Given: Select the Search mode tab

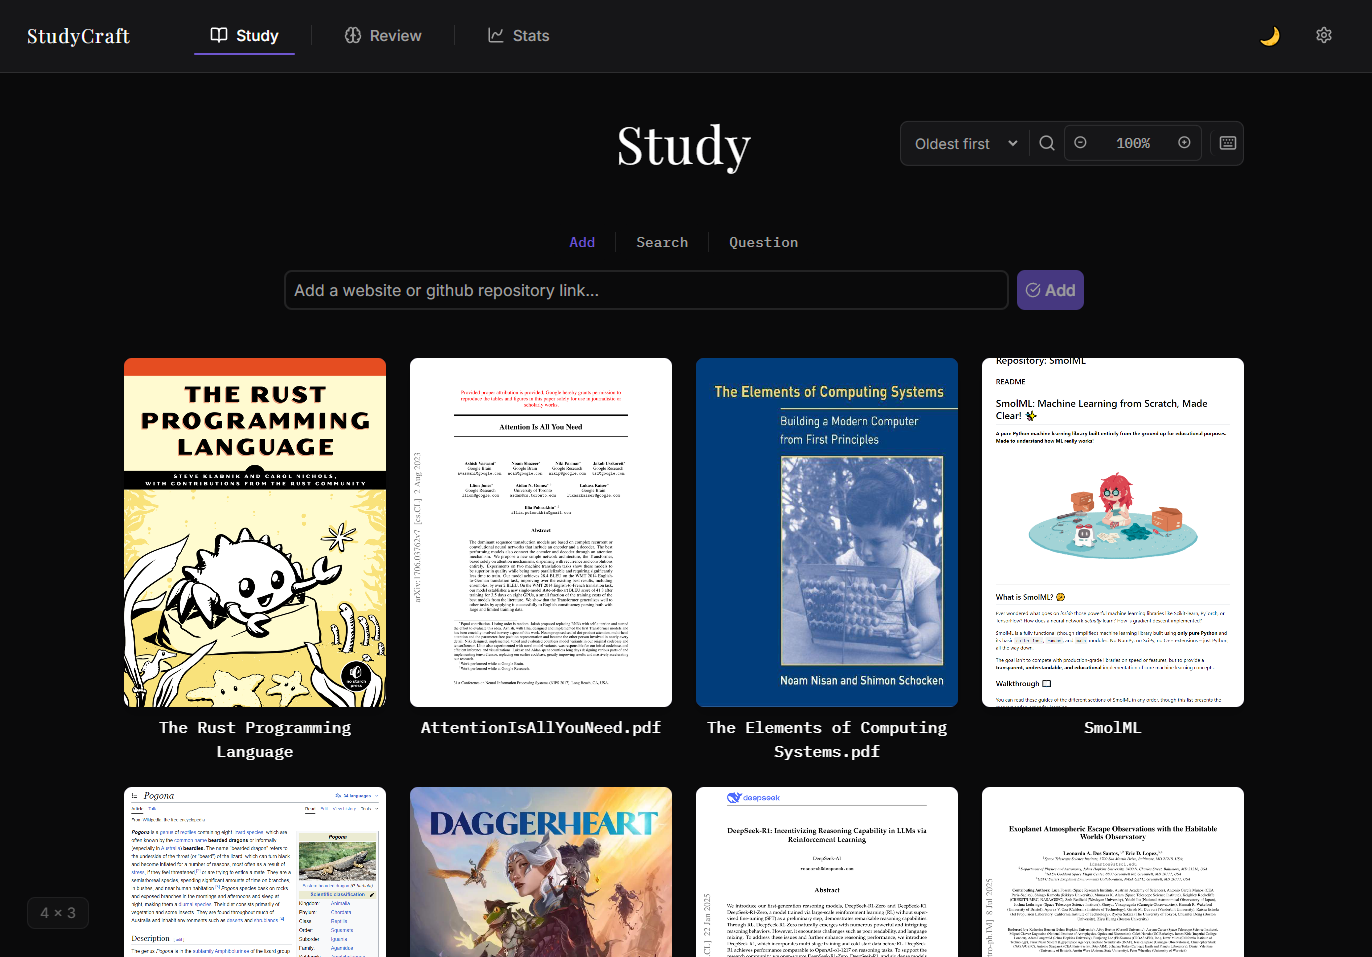Looking at the screenshot, I should (x=661, y=242).
